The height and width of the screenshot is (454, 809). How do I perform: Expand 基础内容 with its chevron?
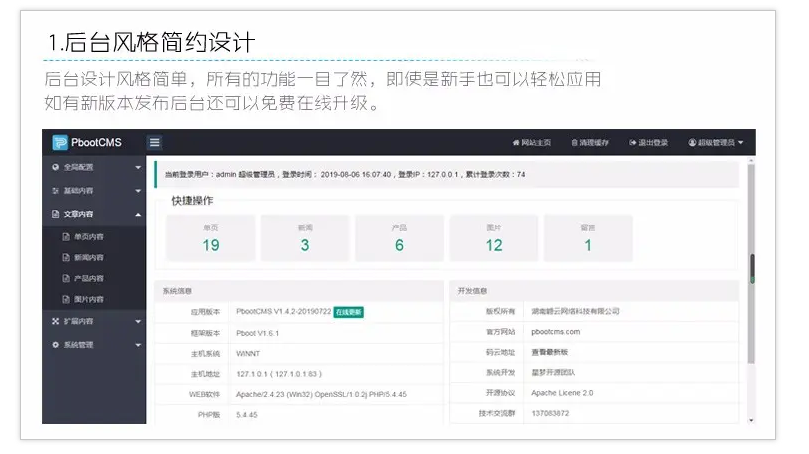pyautogui.click(x=138, y=191)
